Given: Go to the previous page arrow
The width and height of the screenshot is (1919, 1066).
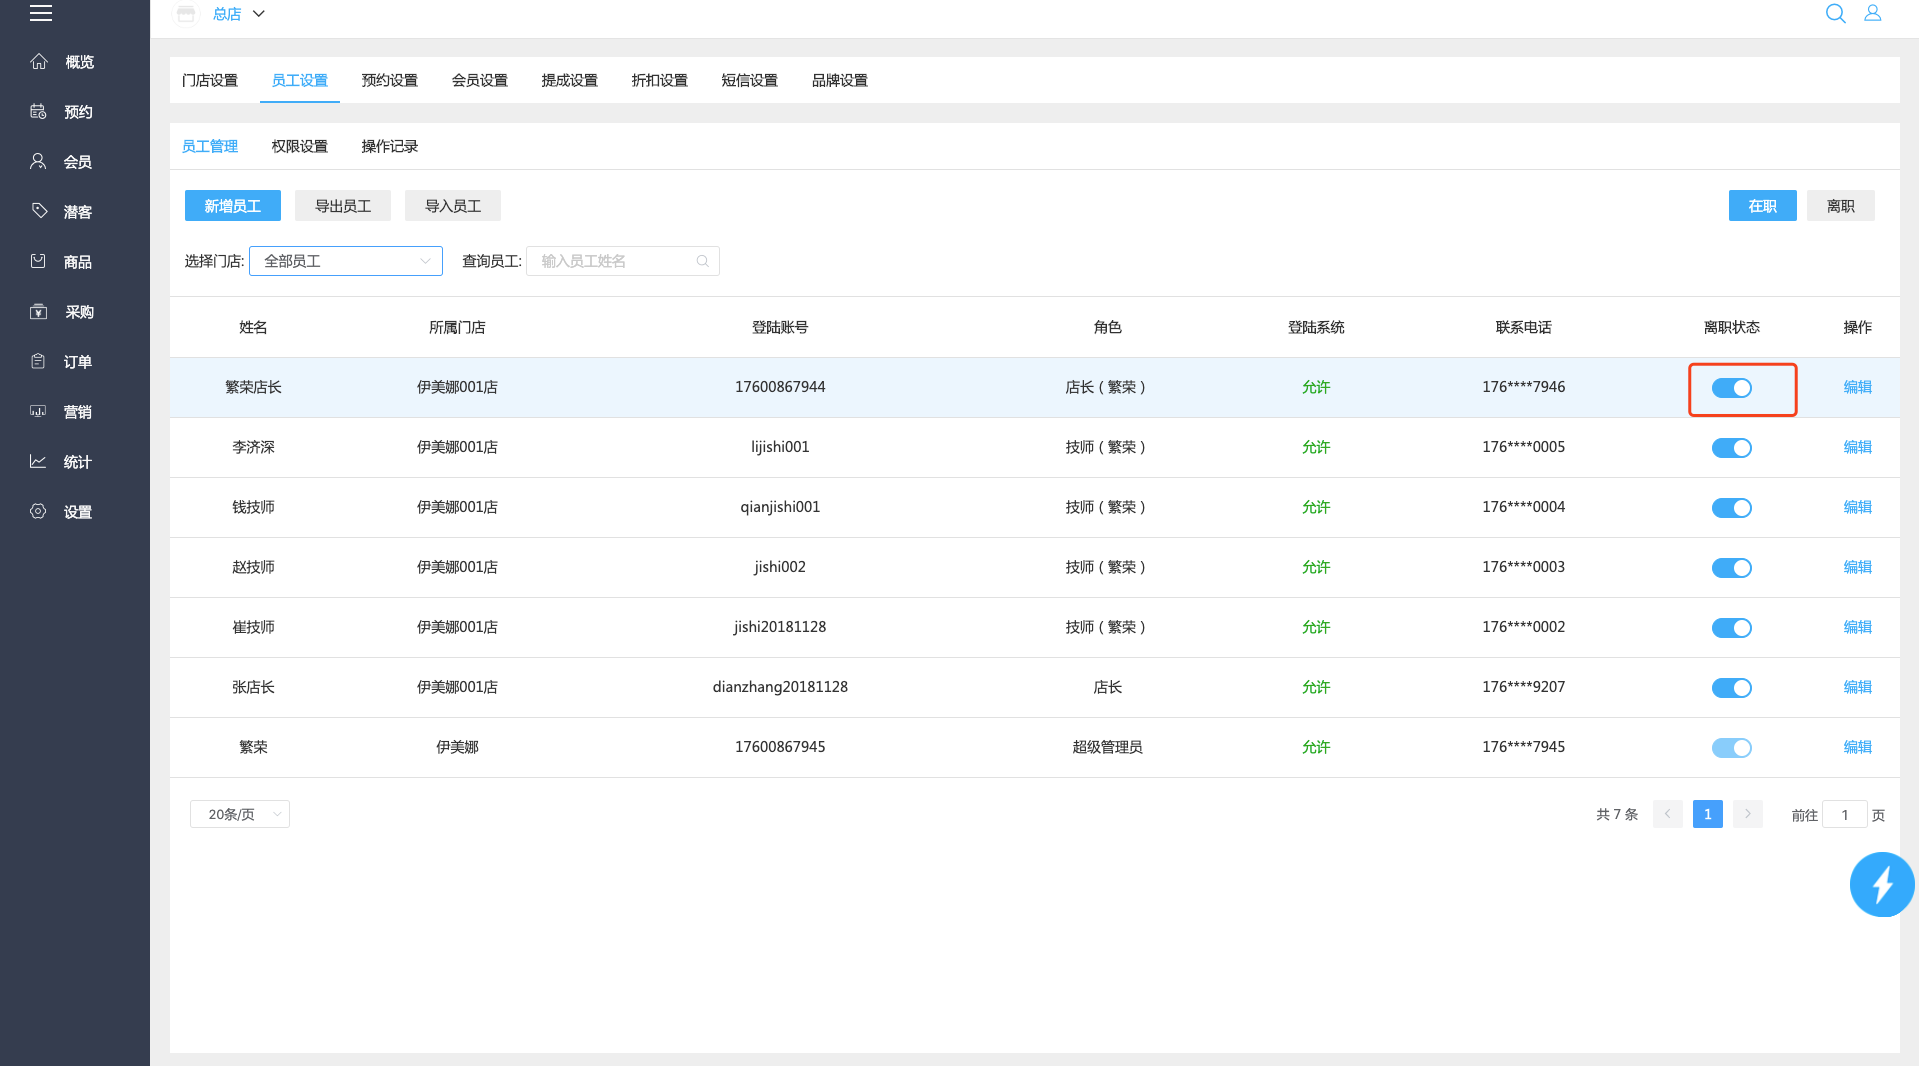Looking at the screenshot, I should (x=1668, y=814).
